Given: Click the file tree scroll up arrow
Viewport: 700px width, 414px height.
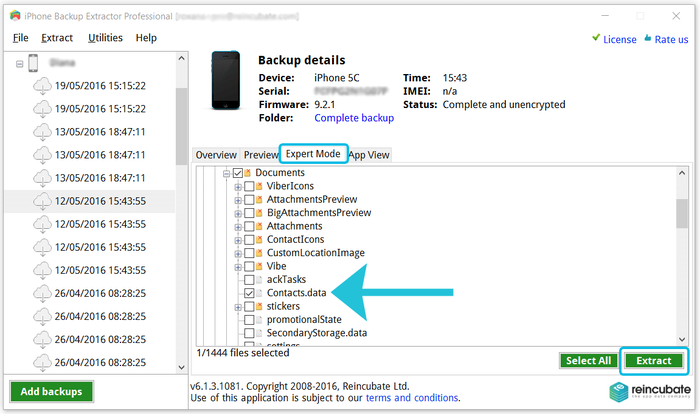Looking at the screenshot, I should [x=682, y=173].
